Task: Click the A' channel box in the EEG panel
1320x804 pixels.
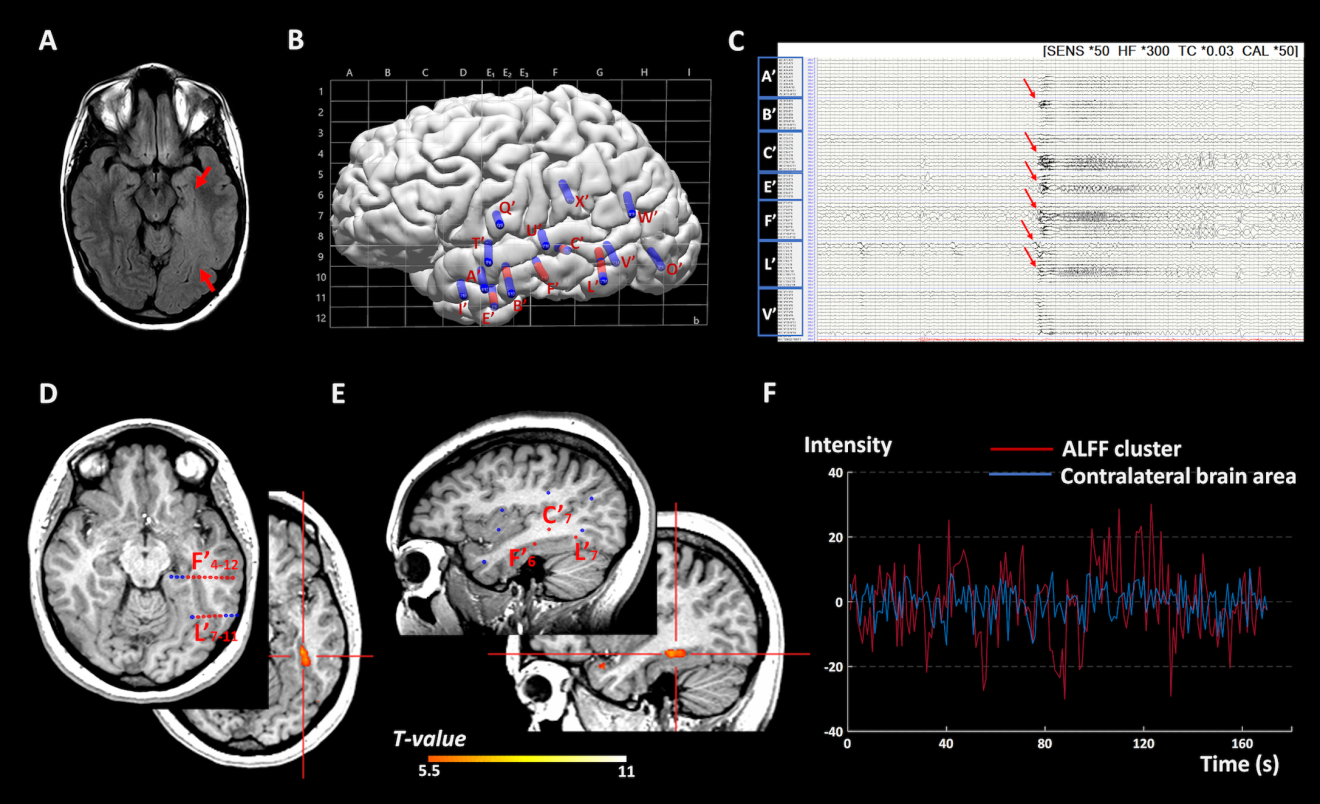Action: point(780,77)
